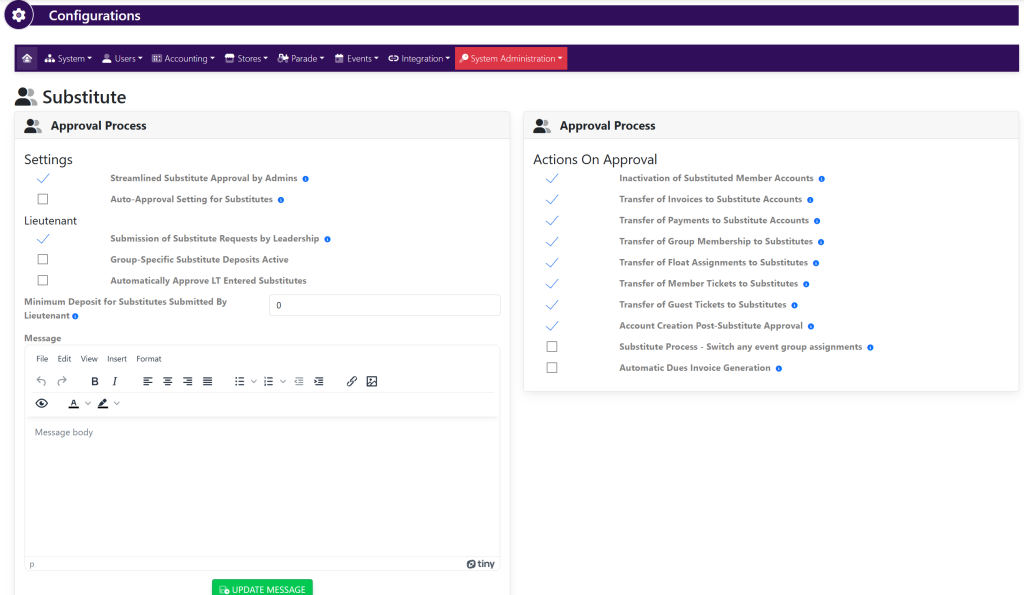Open the Format menu in the editor

(x=148, y=358)
